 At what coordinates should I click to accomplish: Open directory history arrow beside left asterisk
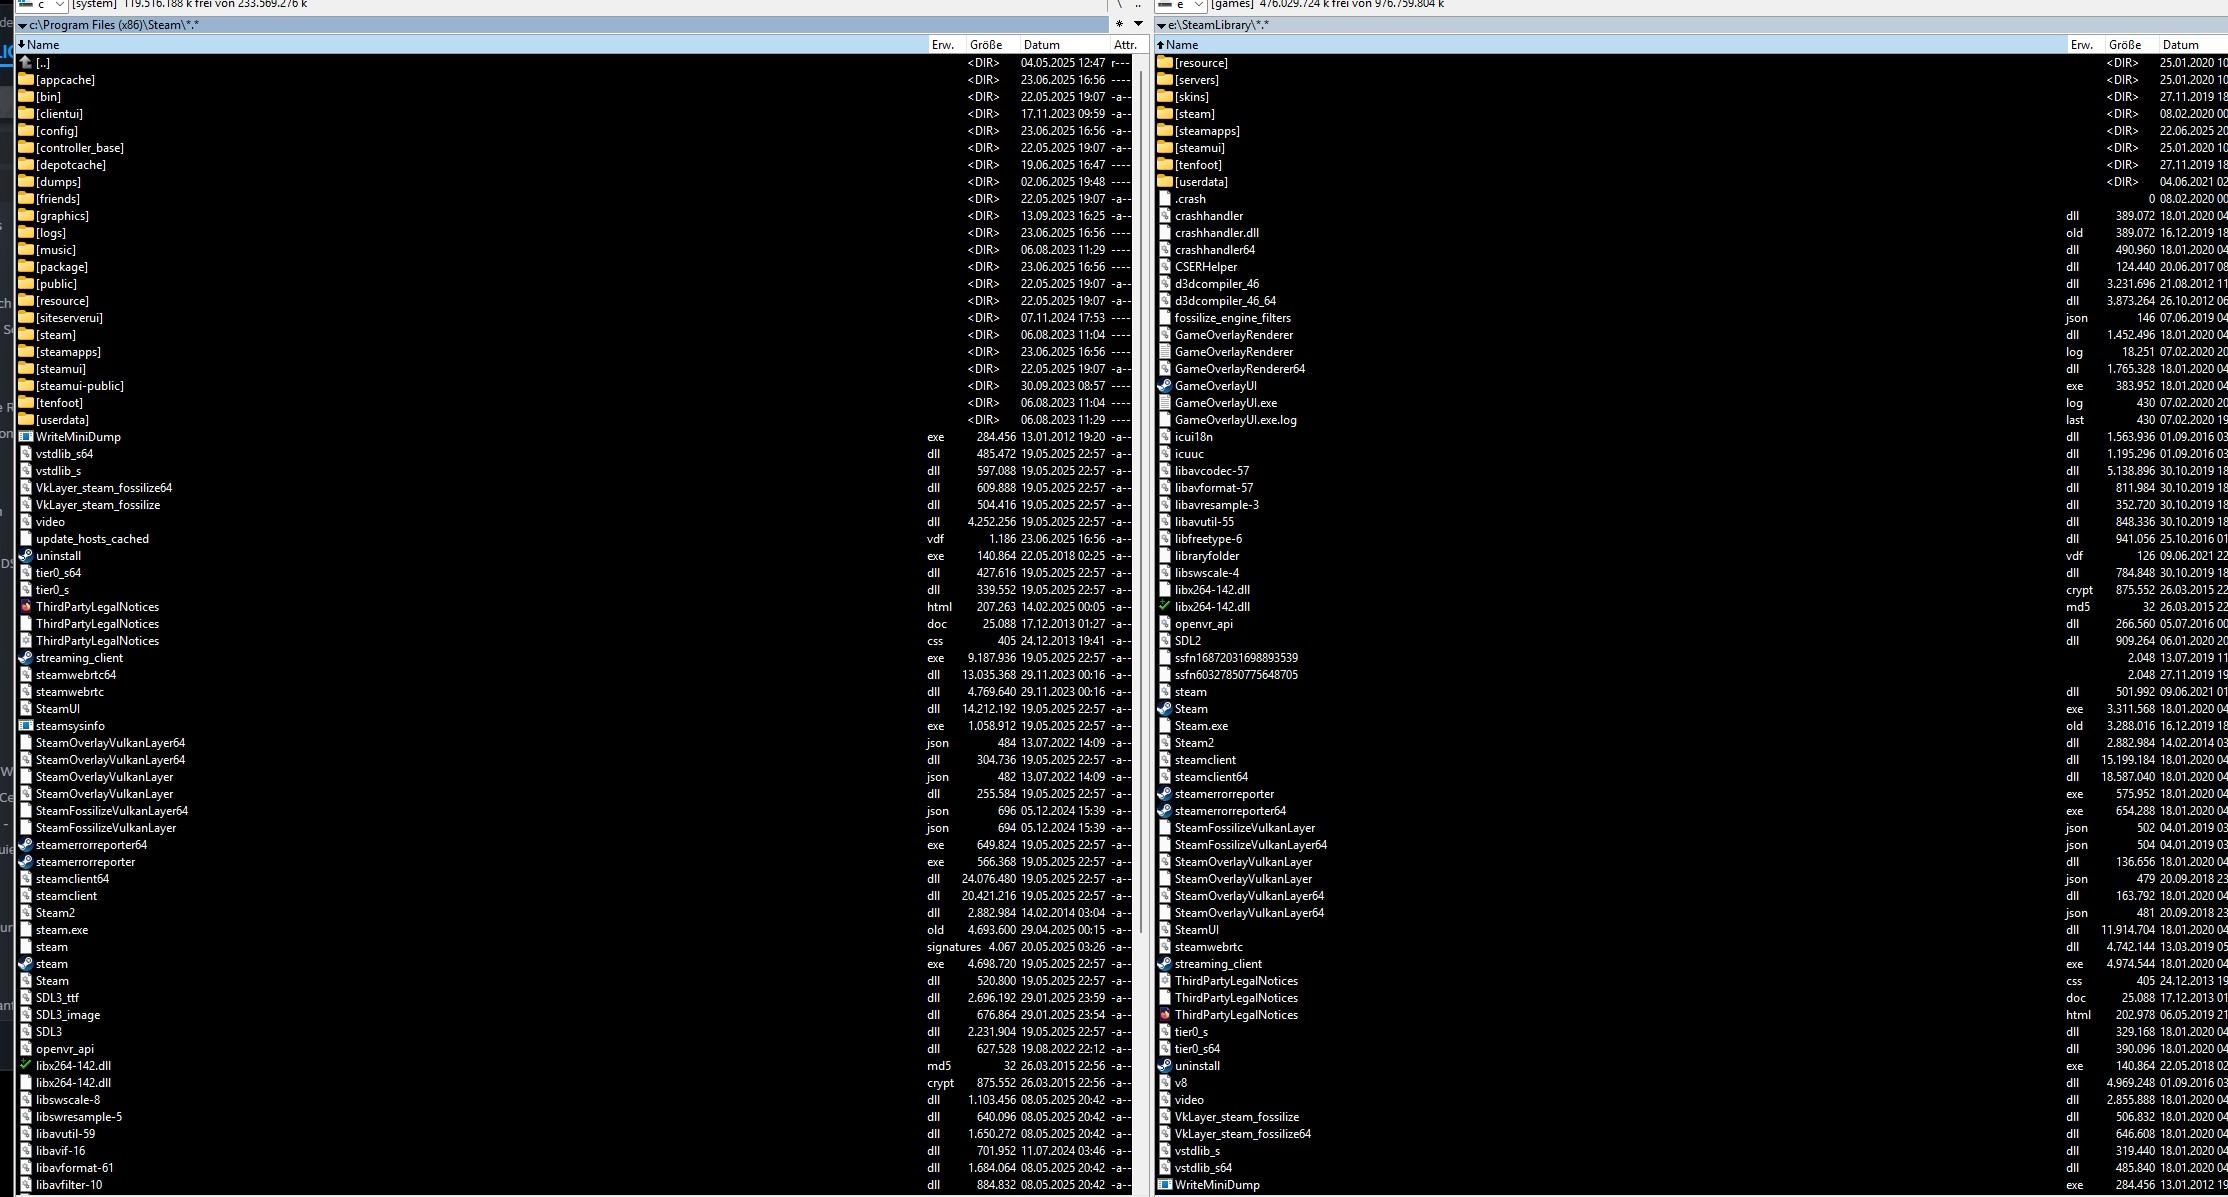pyautogui.click(x=1138, y=24)
